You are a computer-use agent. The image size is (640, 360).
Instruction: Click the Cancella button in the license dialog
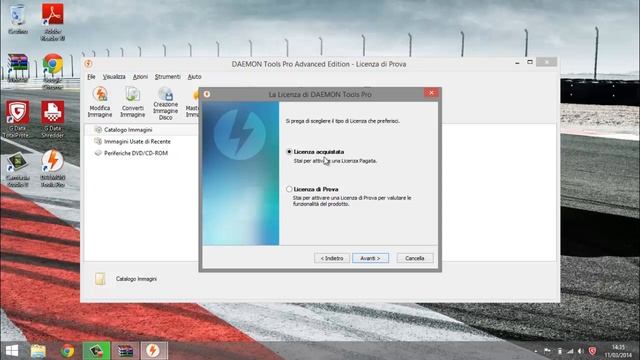coord(415,258)
